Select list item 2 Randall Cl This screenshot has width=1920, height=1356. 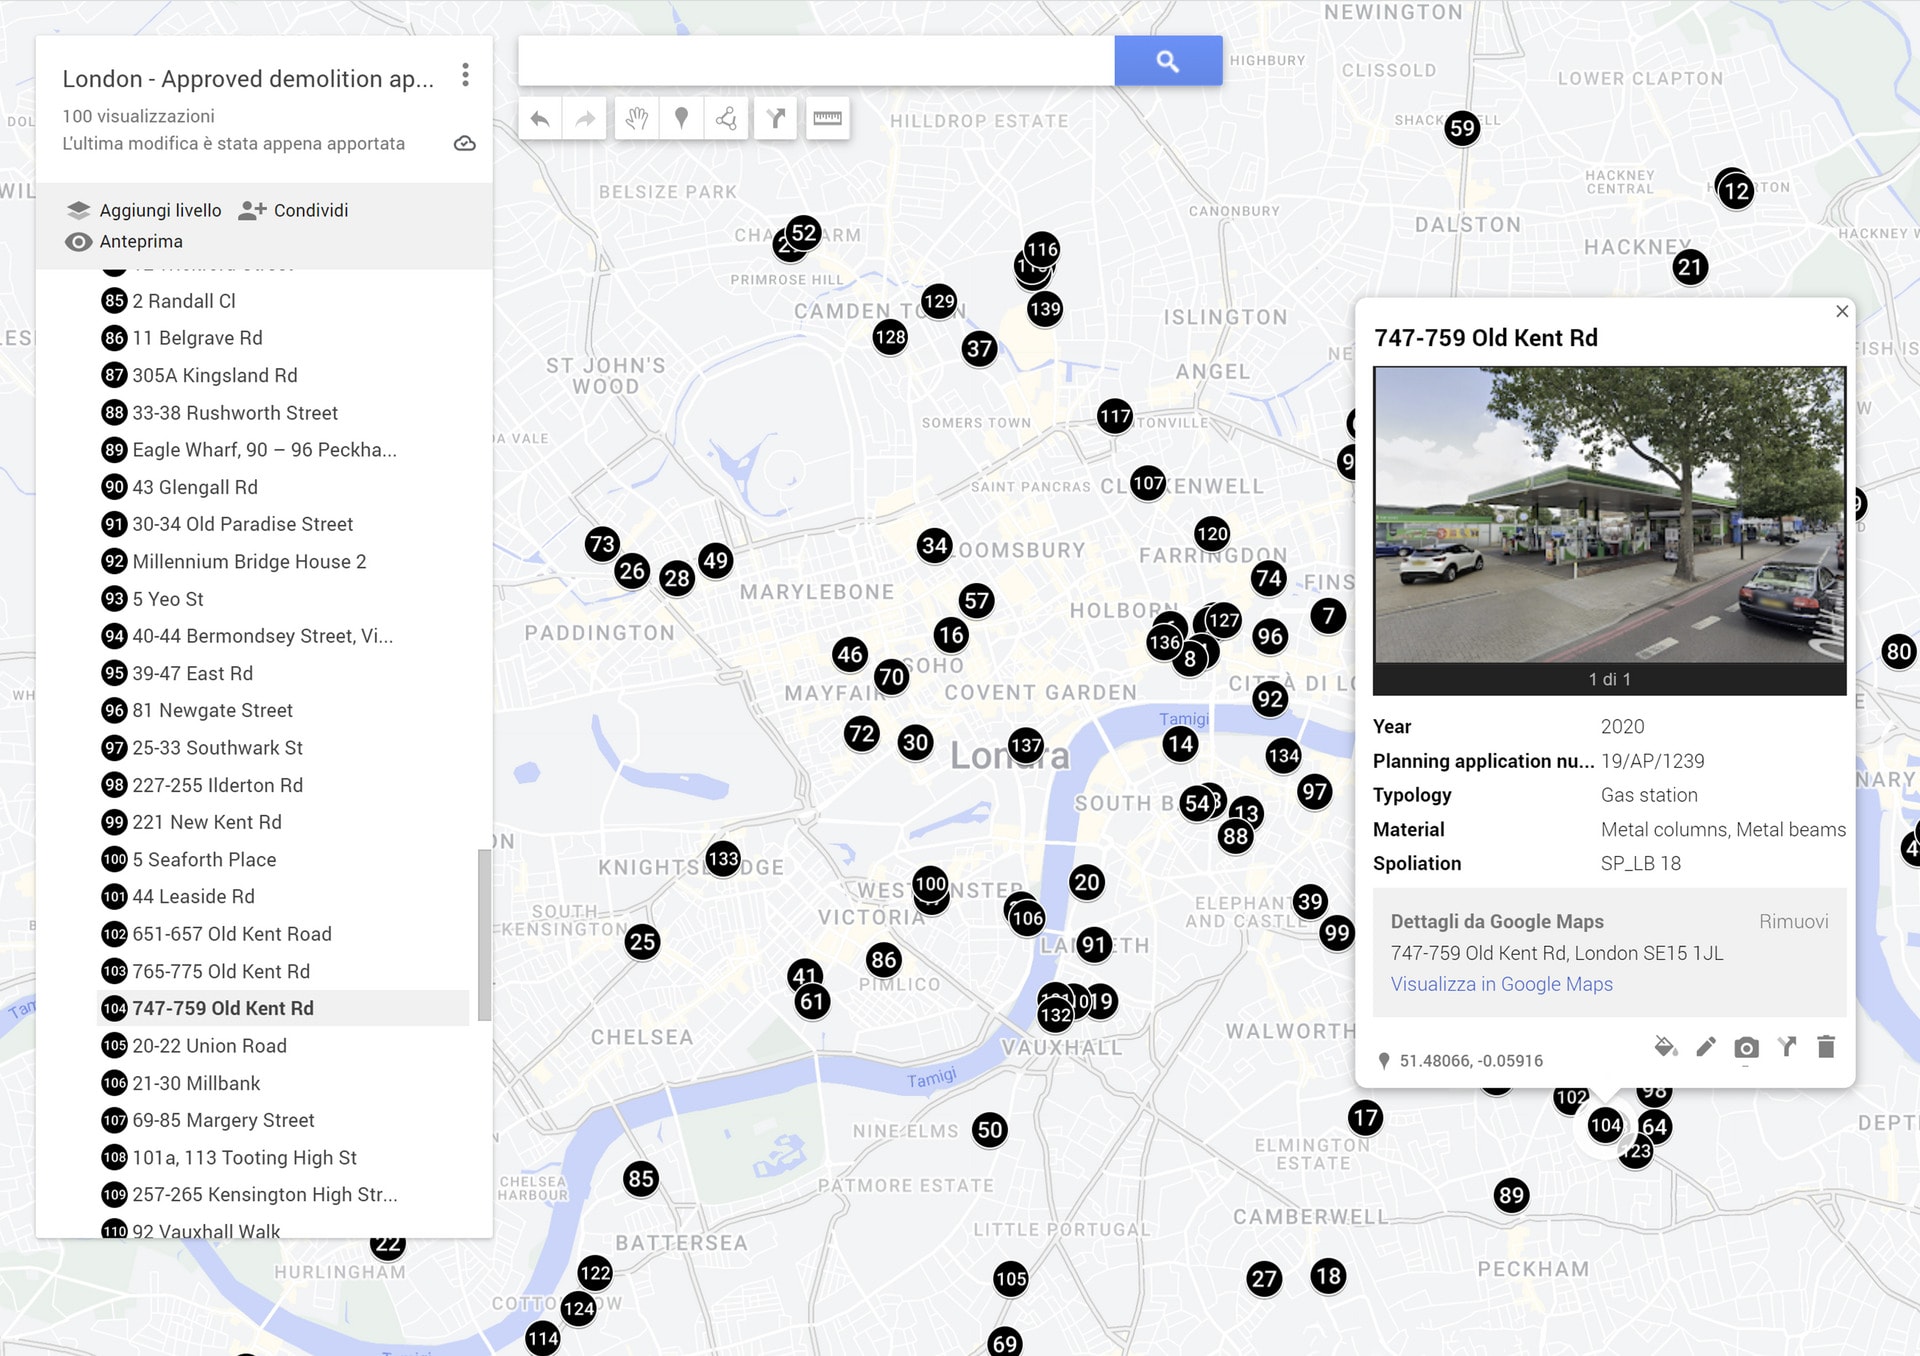[x=283, y=301]
